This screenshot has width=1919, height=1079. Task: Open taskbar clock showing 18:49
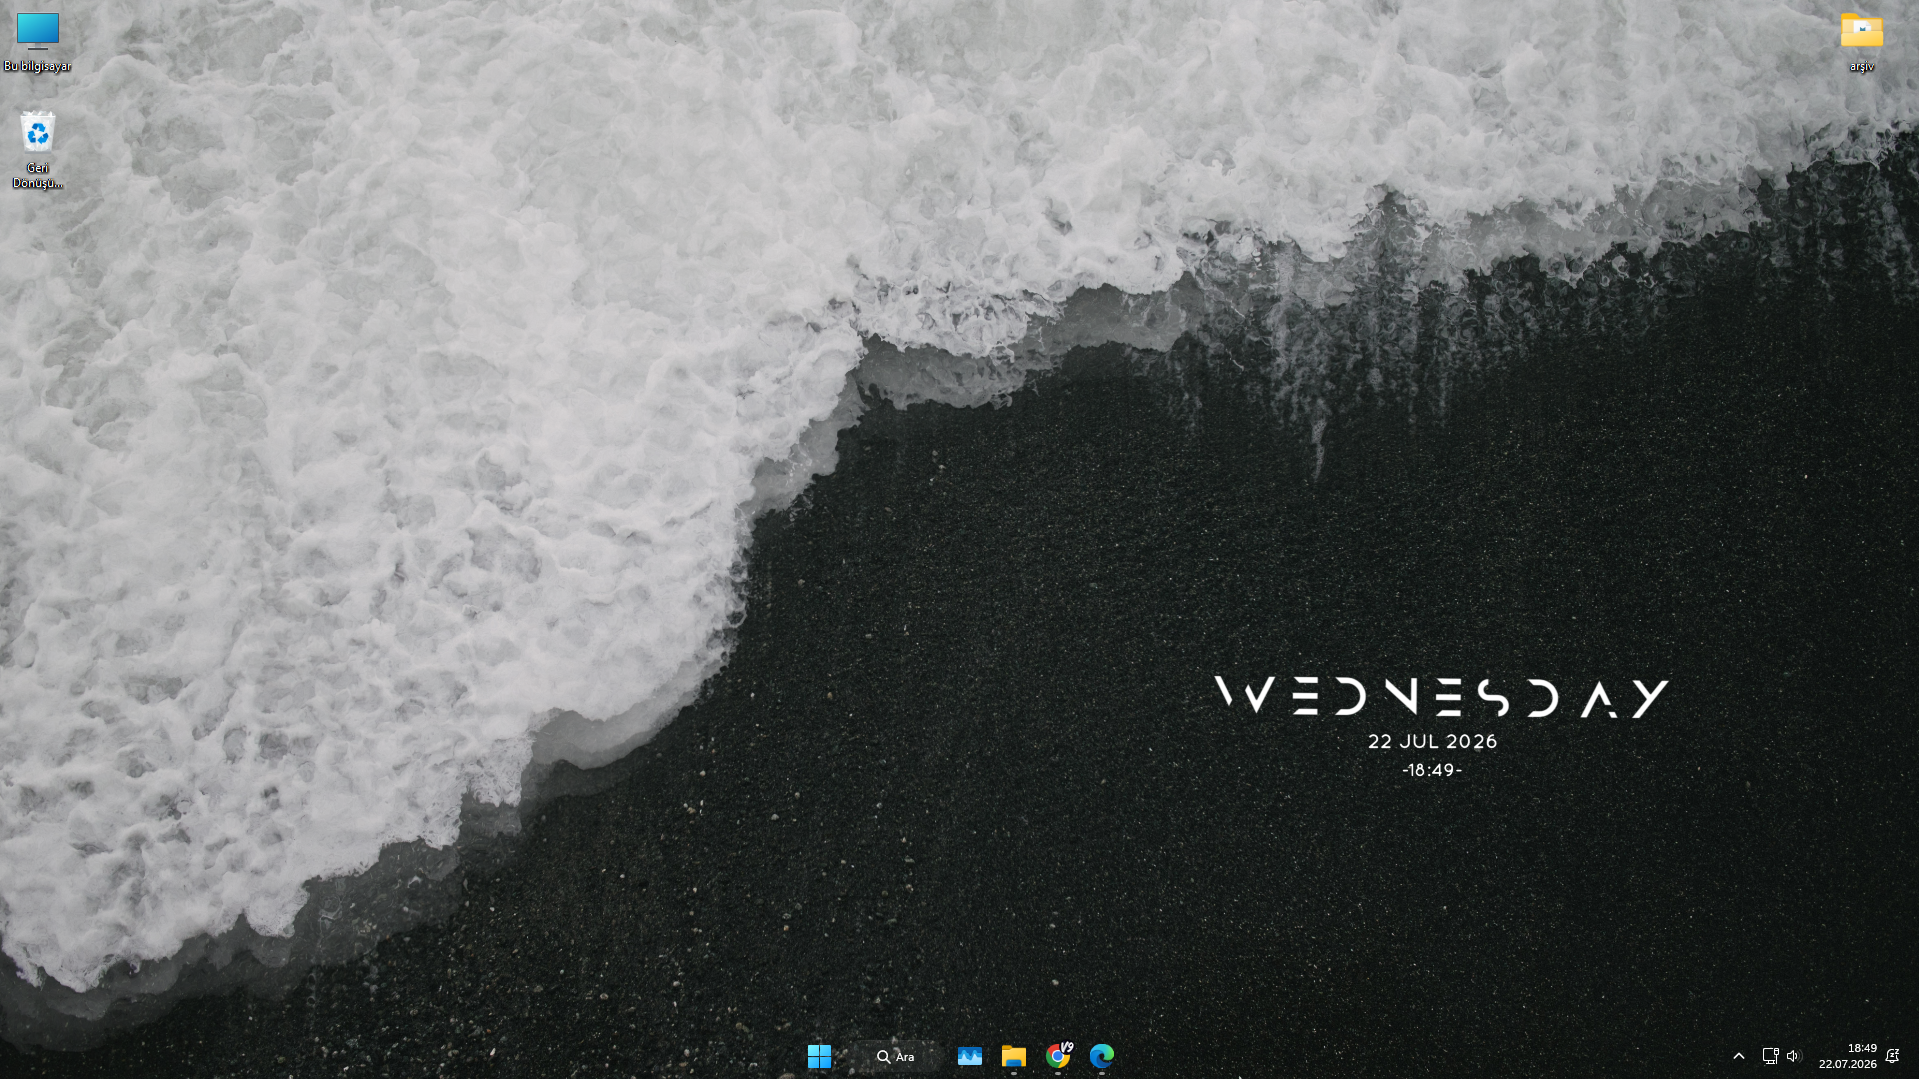click(x=1847, y=1056)
